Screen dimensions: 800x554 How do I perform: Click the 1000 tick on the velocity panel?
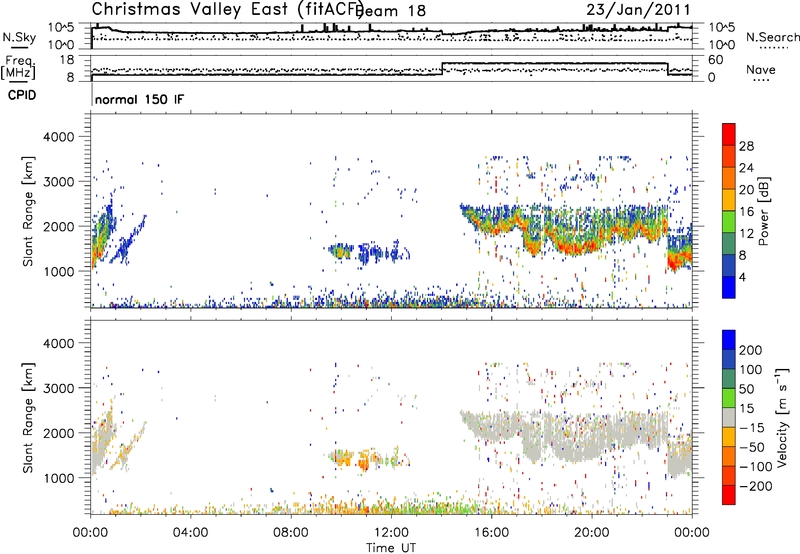pos(59,478)
